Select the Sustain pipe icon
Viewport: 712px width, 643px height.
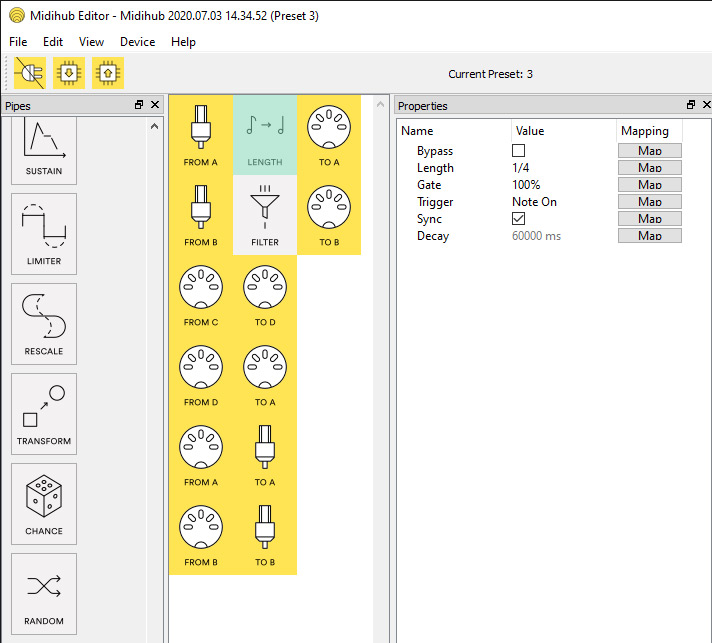point(44,148)
